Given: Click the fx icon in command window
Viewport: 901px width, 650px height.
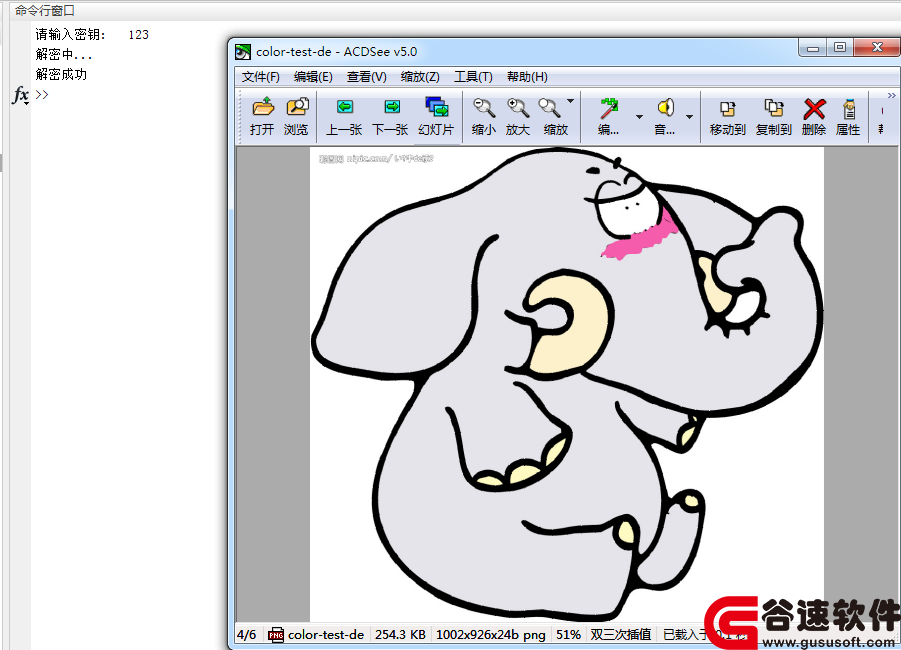Looking at the screenshot, I should [x=21, y=95].
